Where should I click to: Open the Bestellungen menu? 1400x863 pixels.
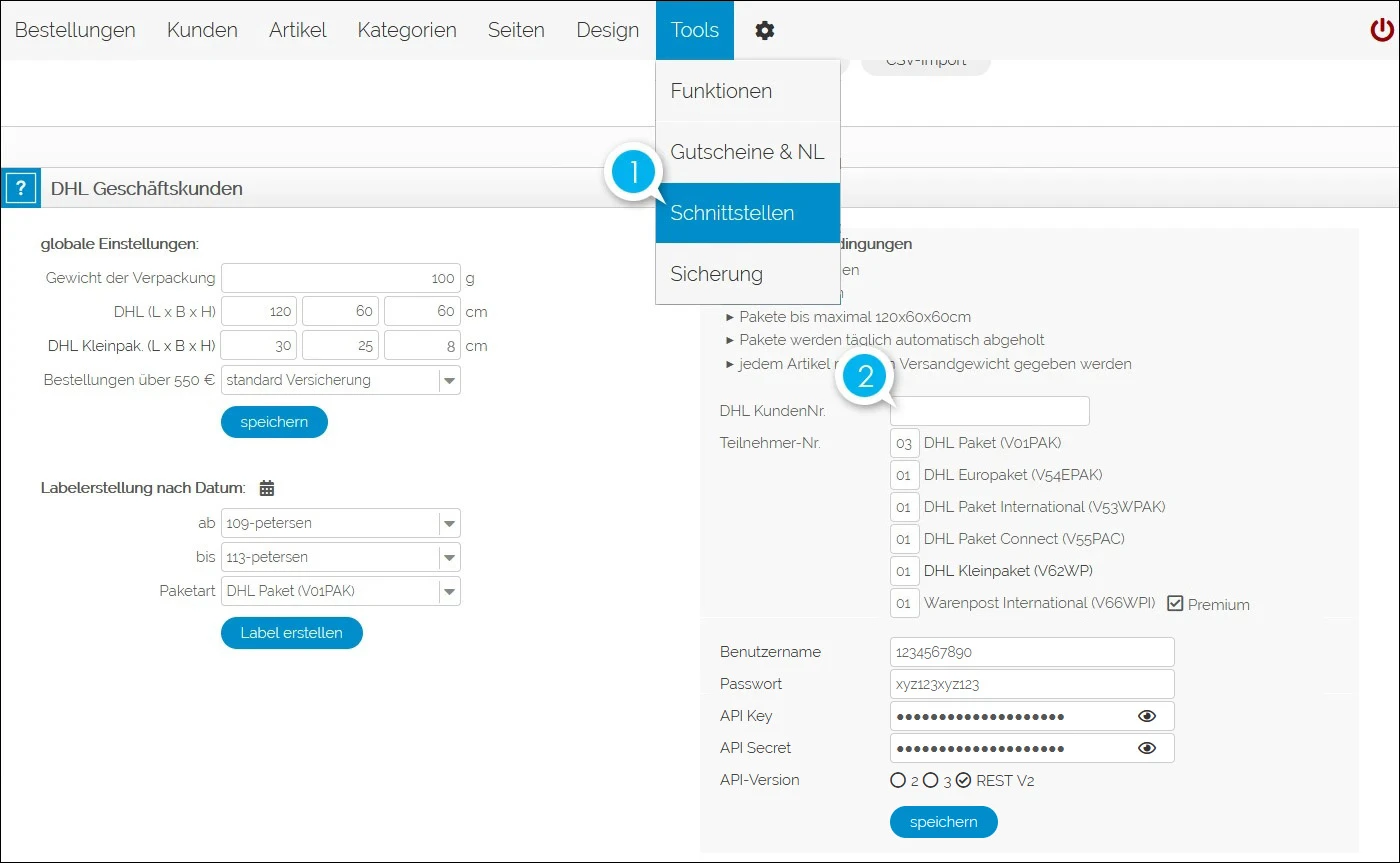(75, 30)
